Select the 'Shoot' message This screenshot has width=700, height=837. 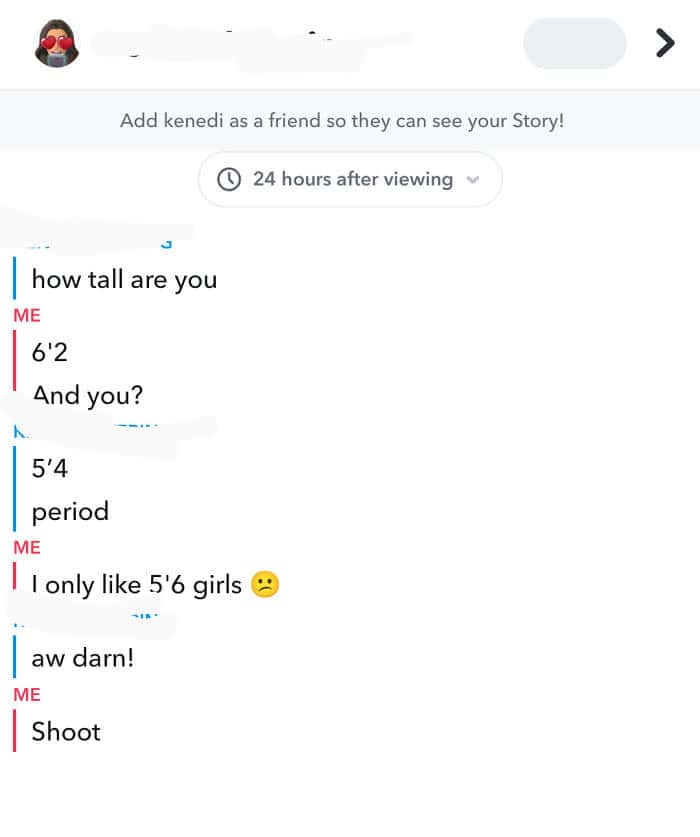point(66,731)
